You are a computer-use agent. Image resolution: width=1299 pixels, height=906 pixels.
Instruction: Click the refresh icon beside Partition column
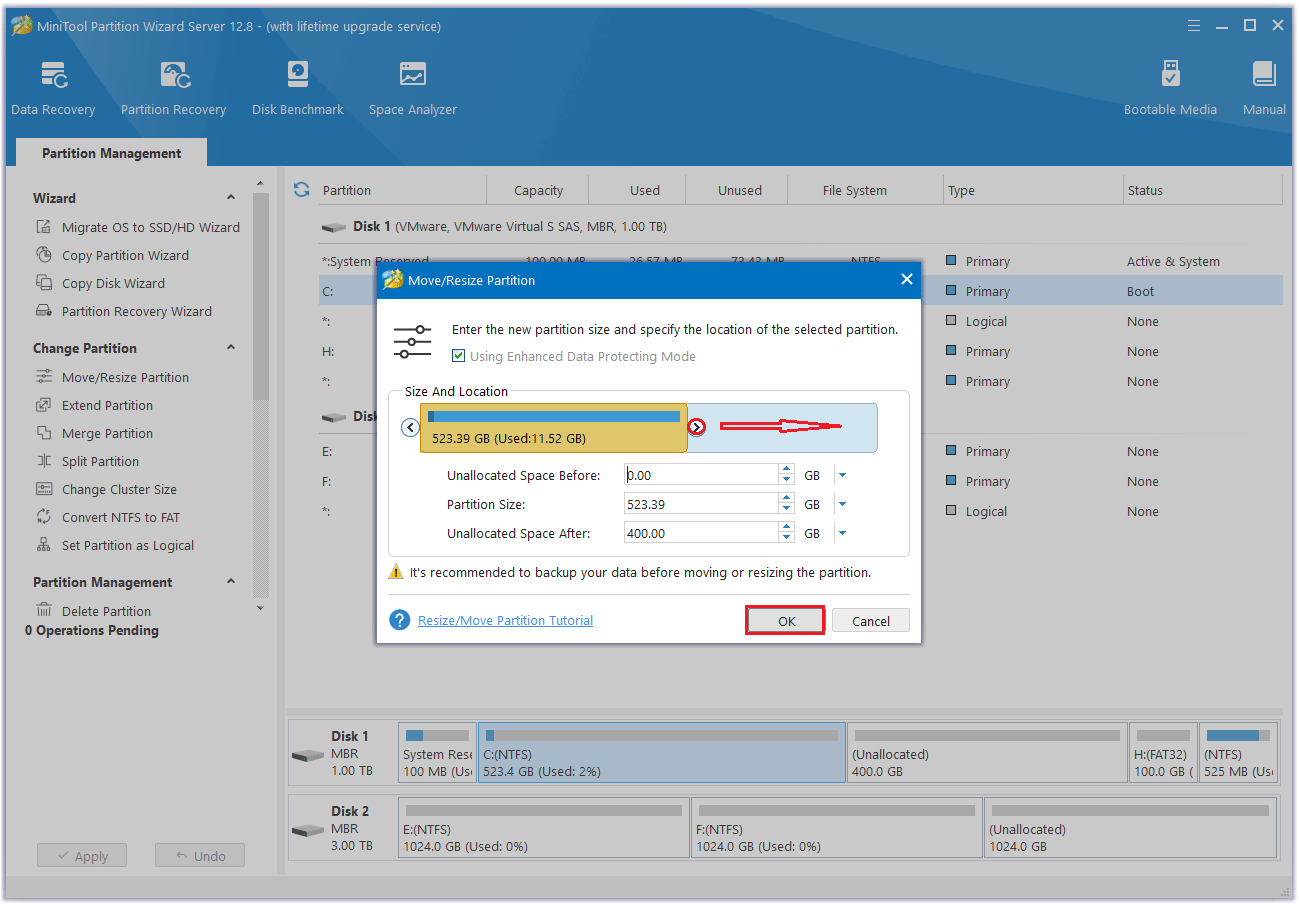301,189
